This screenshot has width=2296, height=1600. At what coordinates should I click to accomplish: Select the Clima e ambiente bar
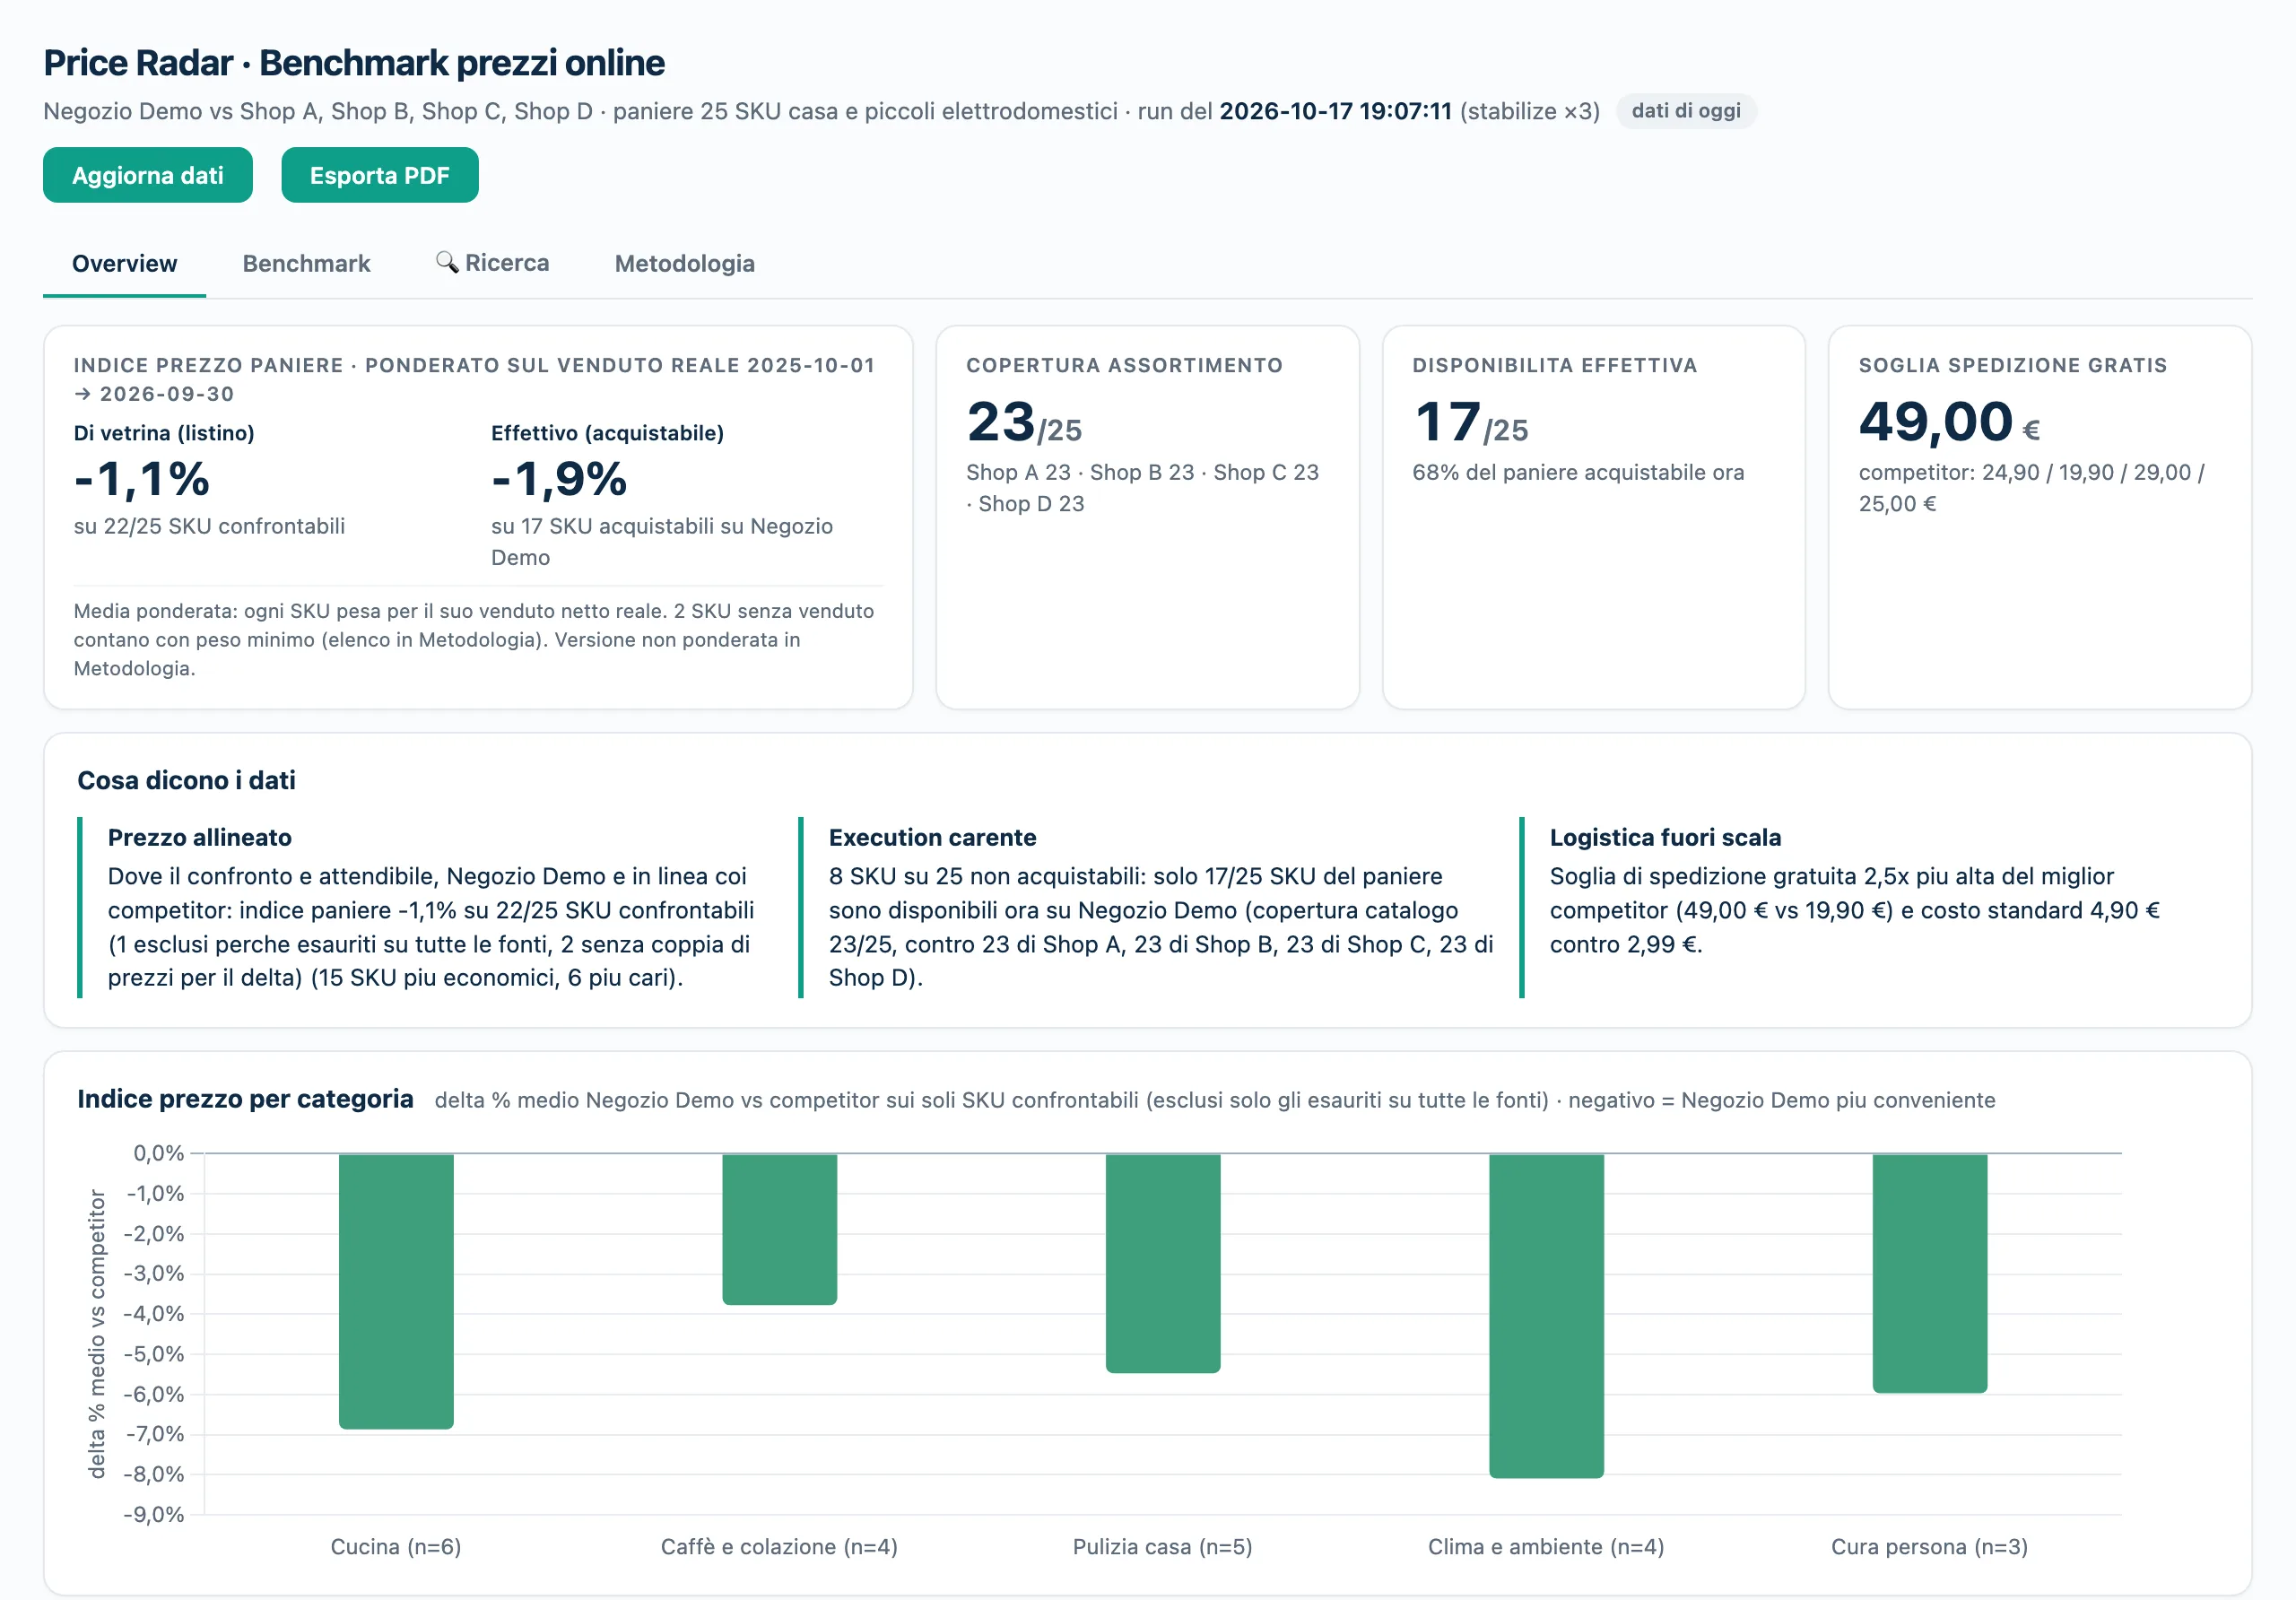(x=1546, y=1316)
